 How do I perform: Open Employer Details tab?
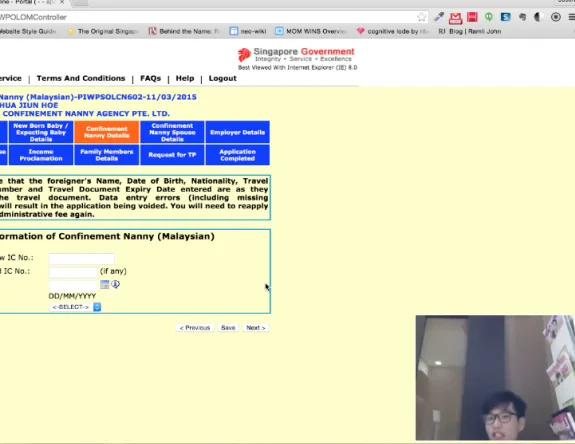[x=238, y=132]
